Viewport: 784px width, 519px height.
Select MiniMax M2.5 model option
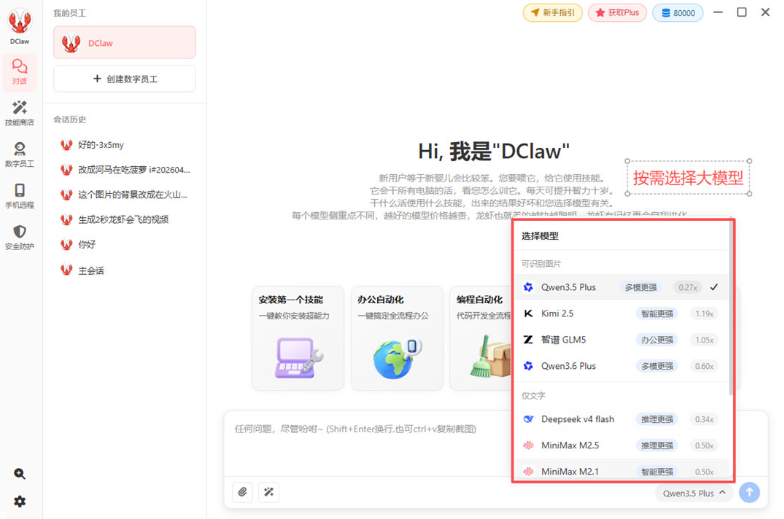[622, 445]
